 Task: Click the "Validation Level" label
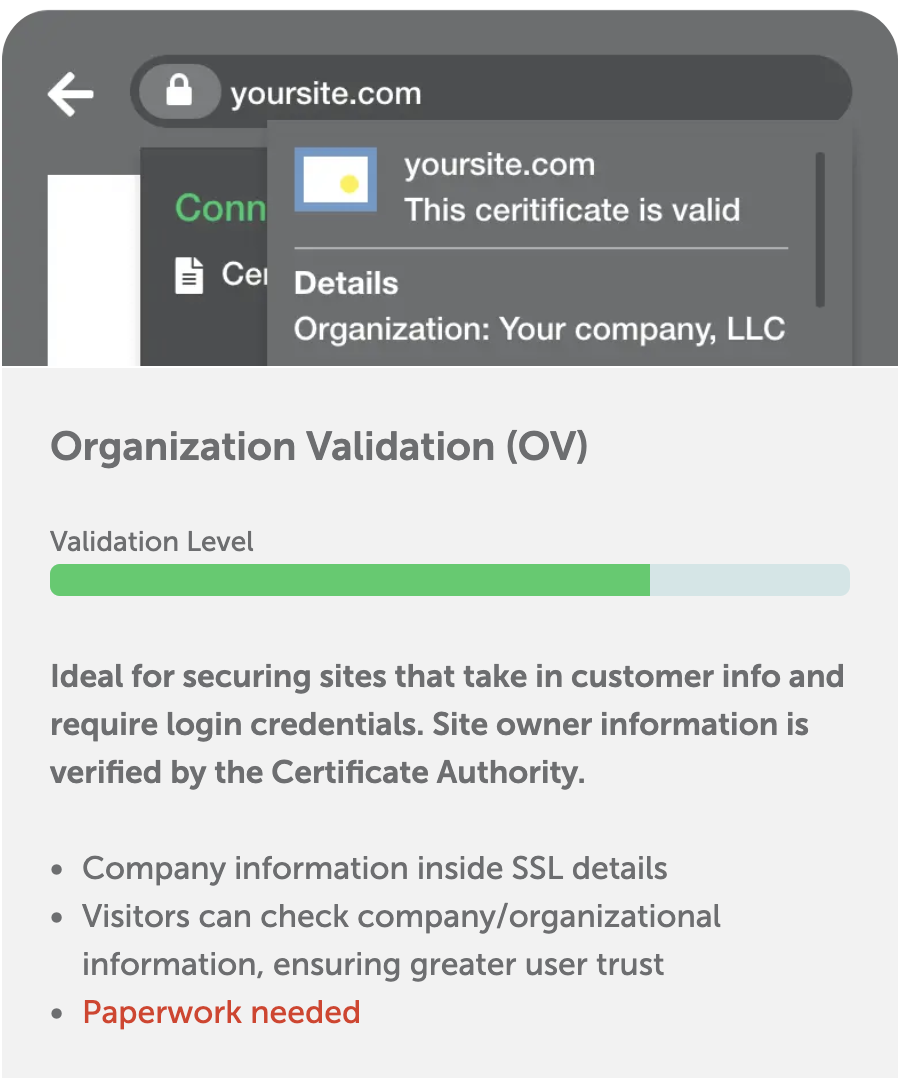(x=152, y=542)
